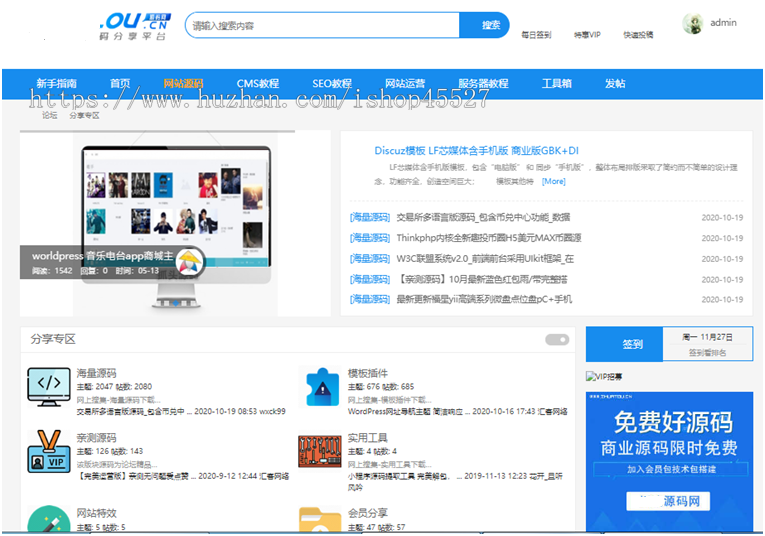Open 工具箱 navigation item
This screenshot has height=536, width=765.
(557, 83)
